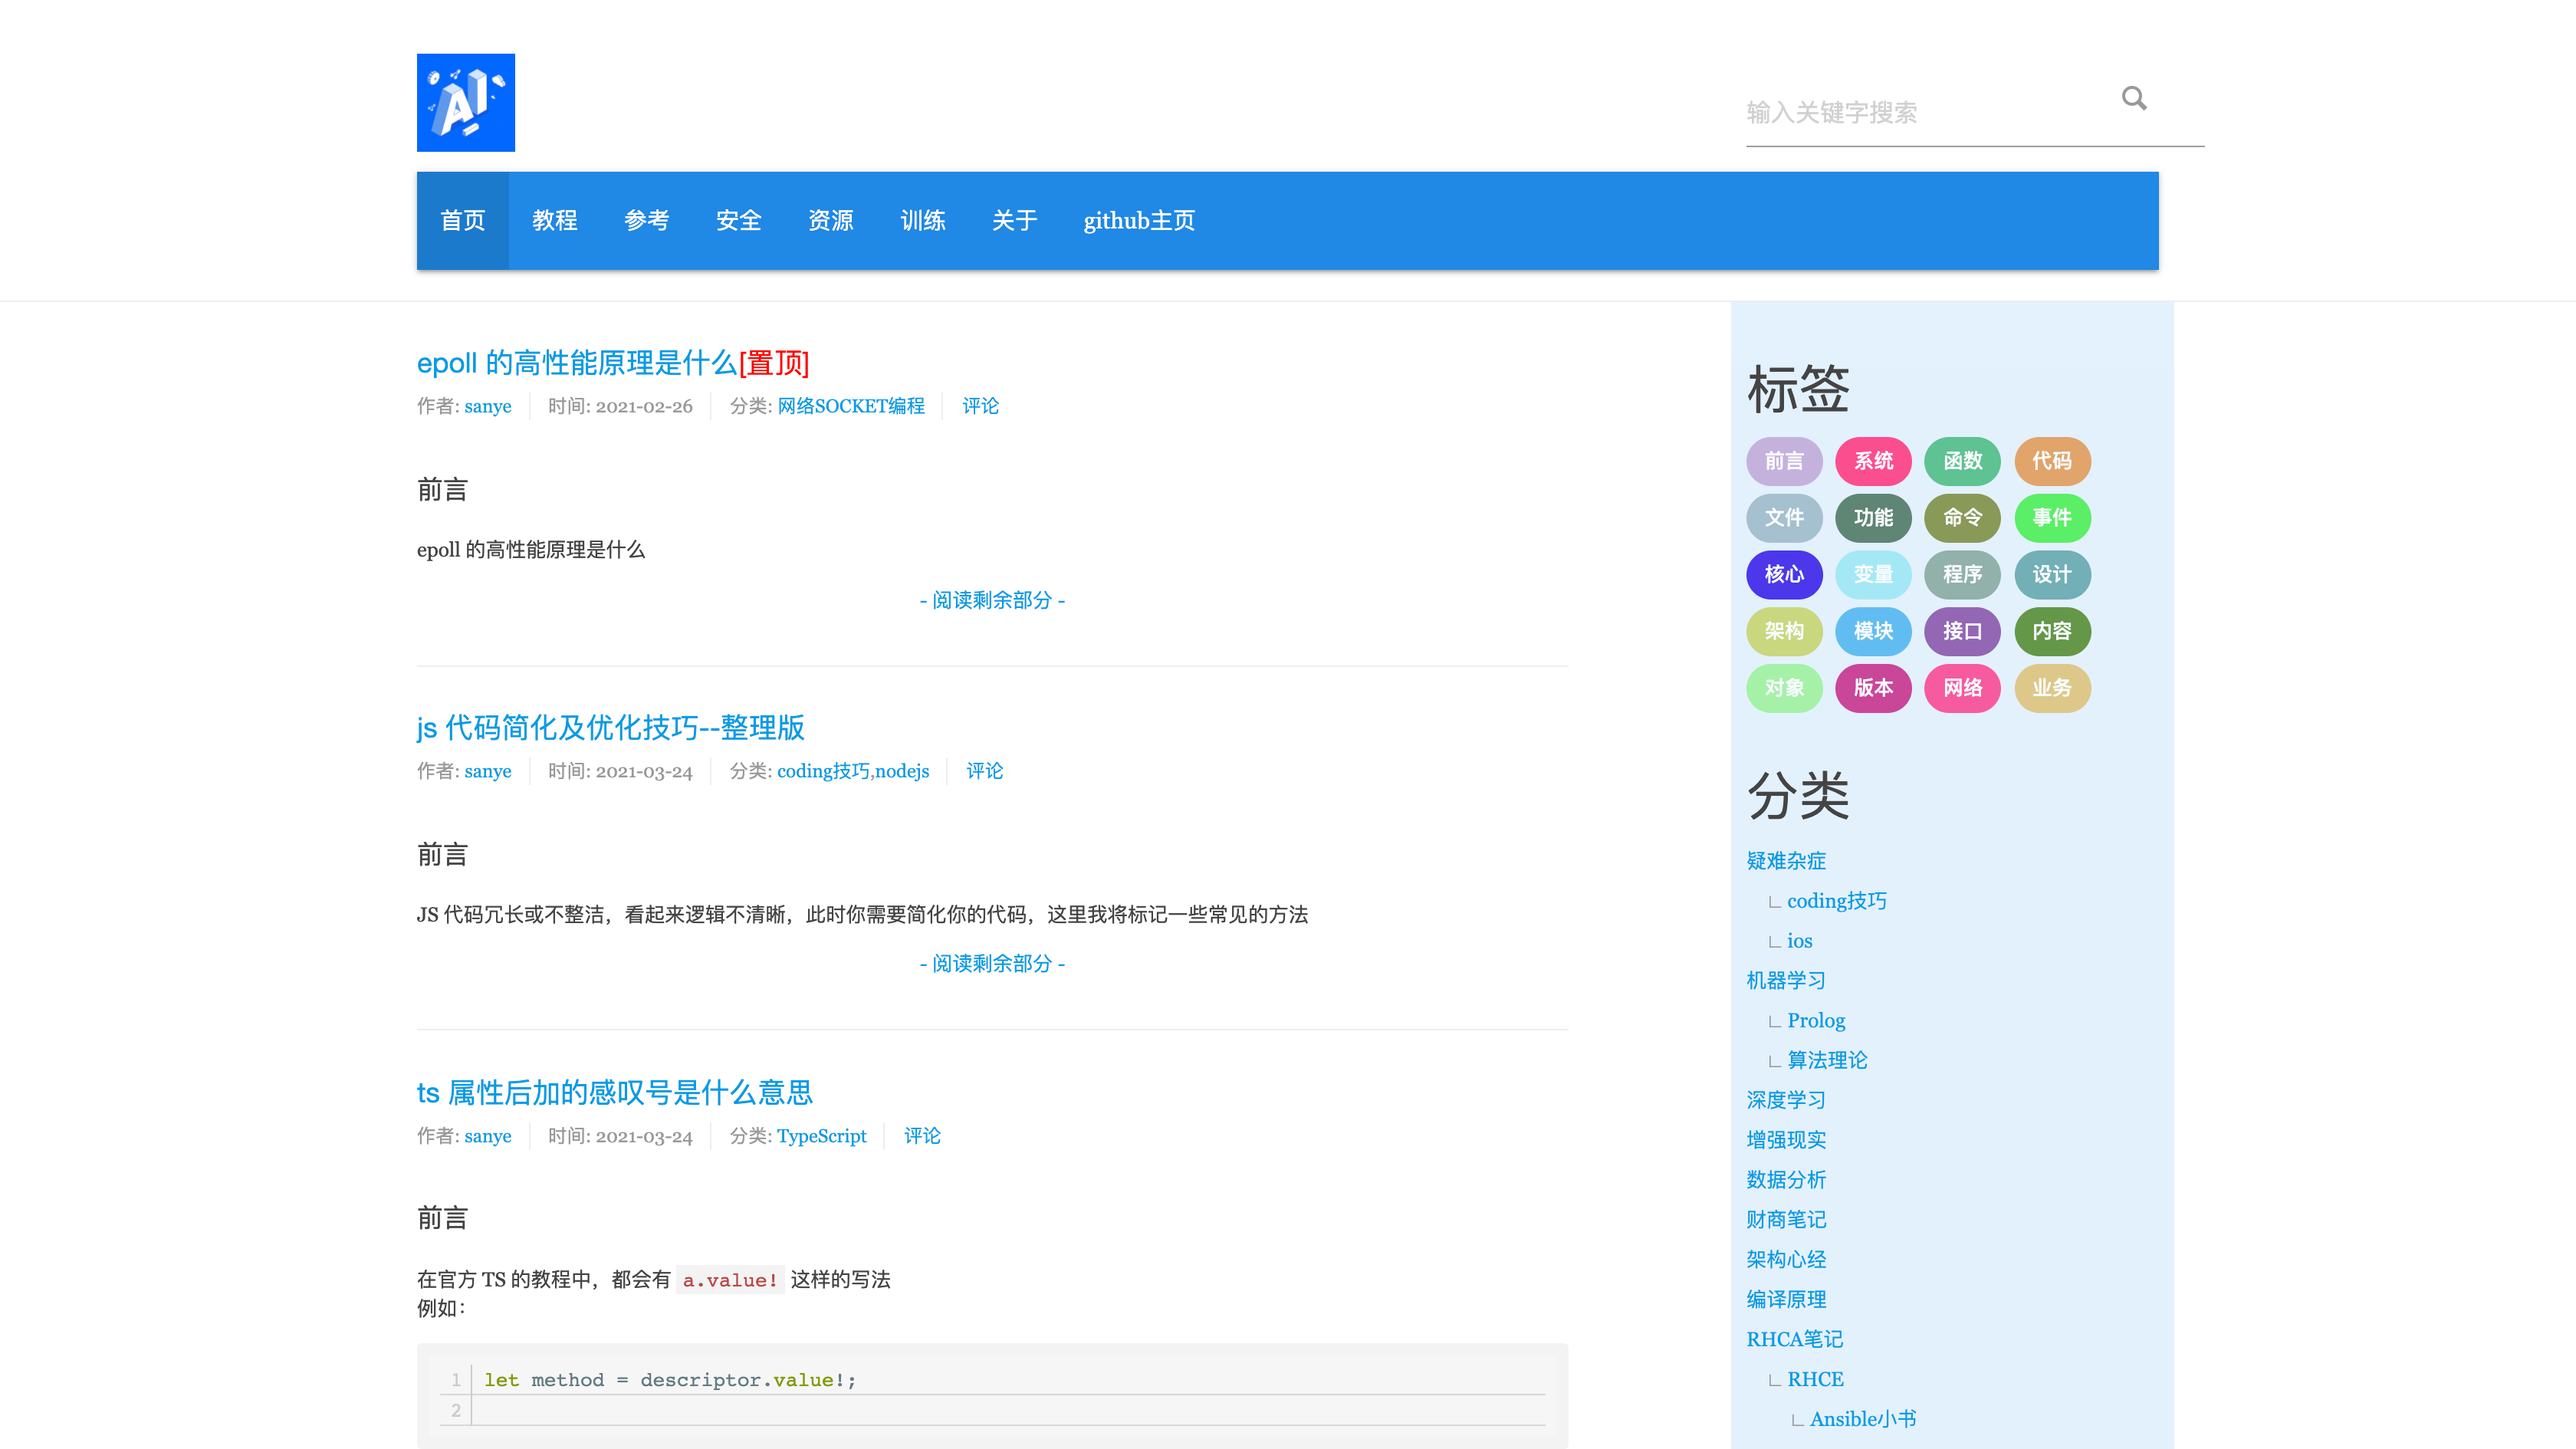This screenshot has height=1449, width=2576.
Task: Go to the 首页 navigation tab
Action: pos(462,221)
